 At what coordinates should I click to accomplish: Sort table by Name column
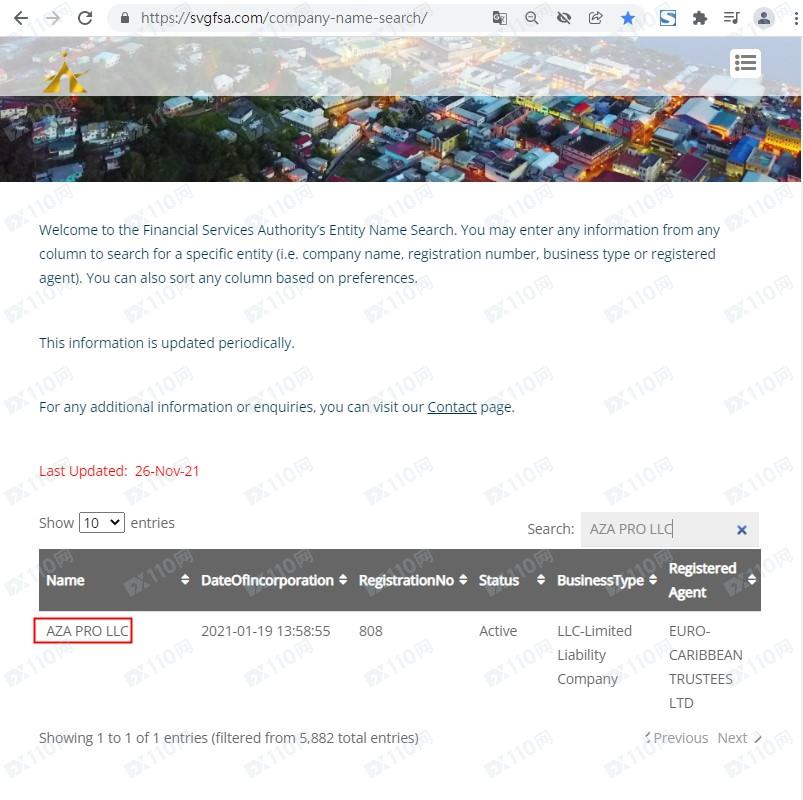tap(118, 580)
